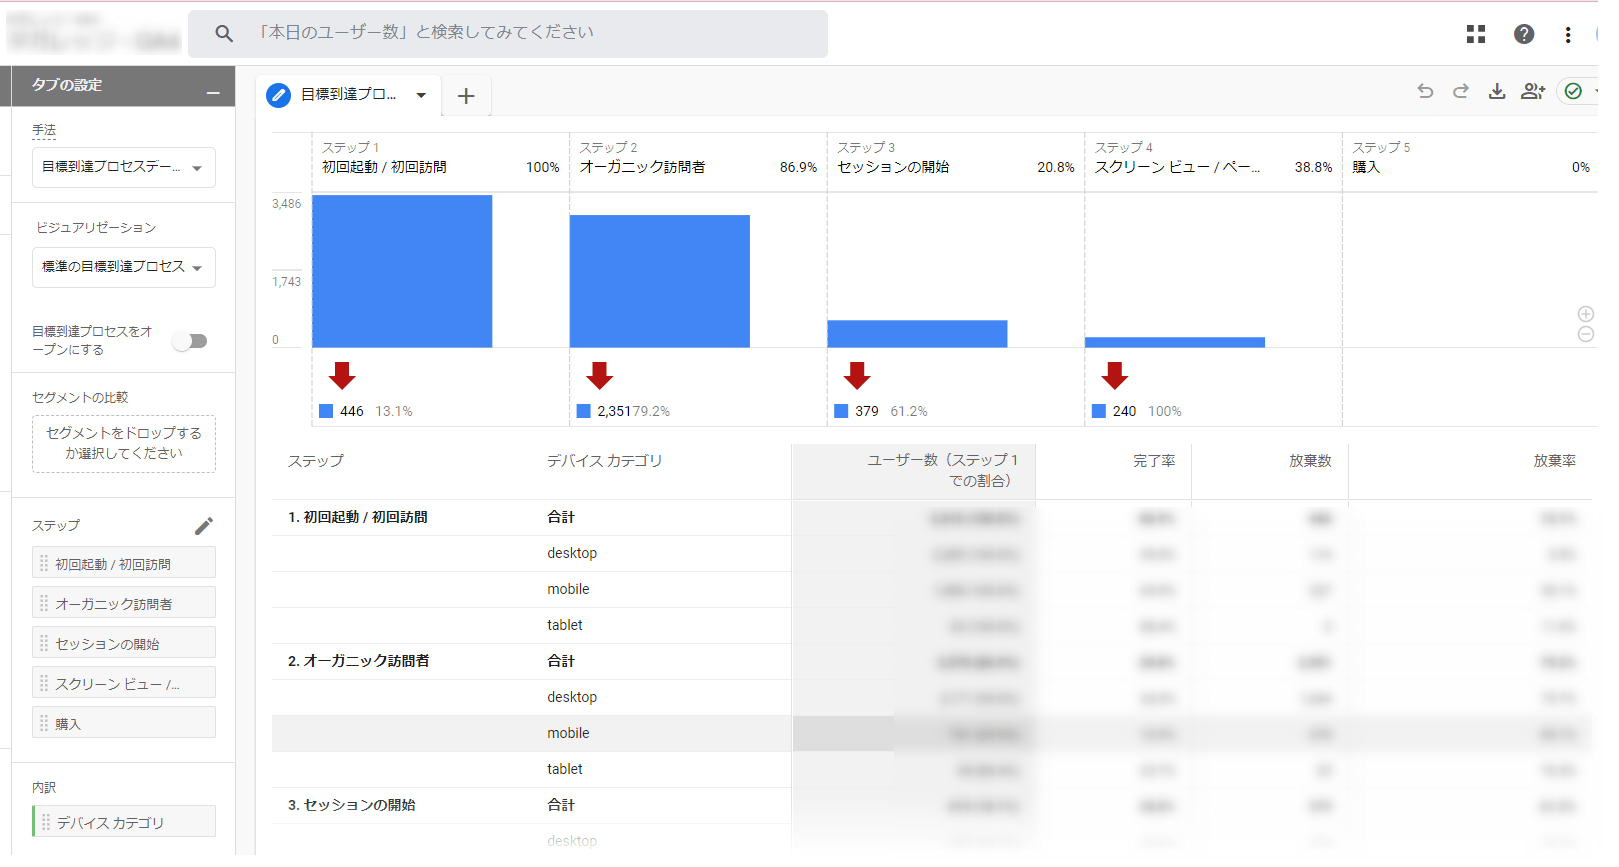Viewport: 1619px width, 867px height.
Task: Click the blue legend square beside 240
Action: (1099, 411)
